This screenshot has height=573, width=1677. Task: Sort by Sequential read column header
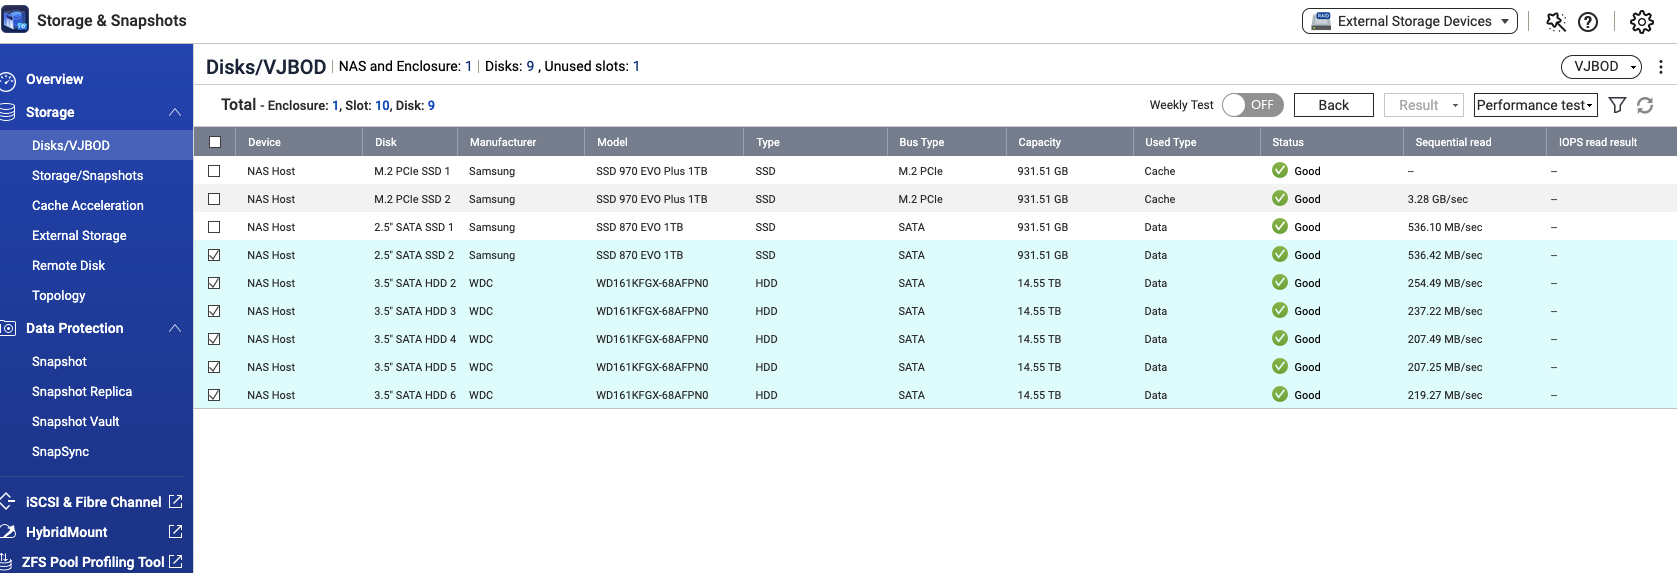(1453, 142)
